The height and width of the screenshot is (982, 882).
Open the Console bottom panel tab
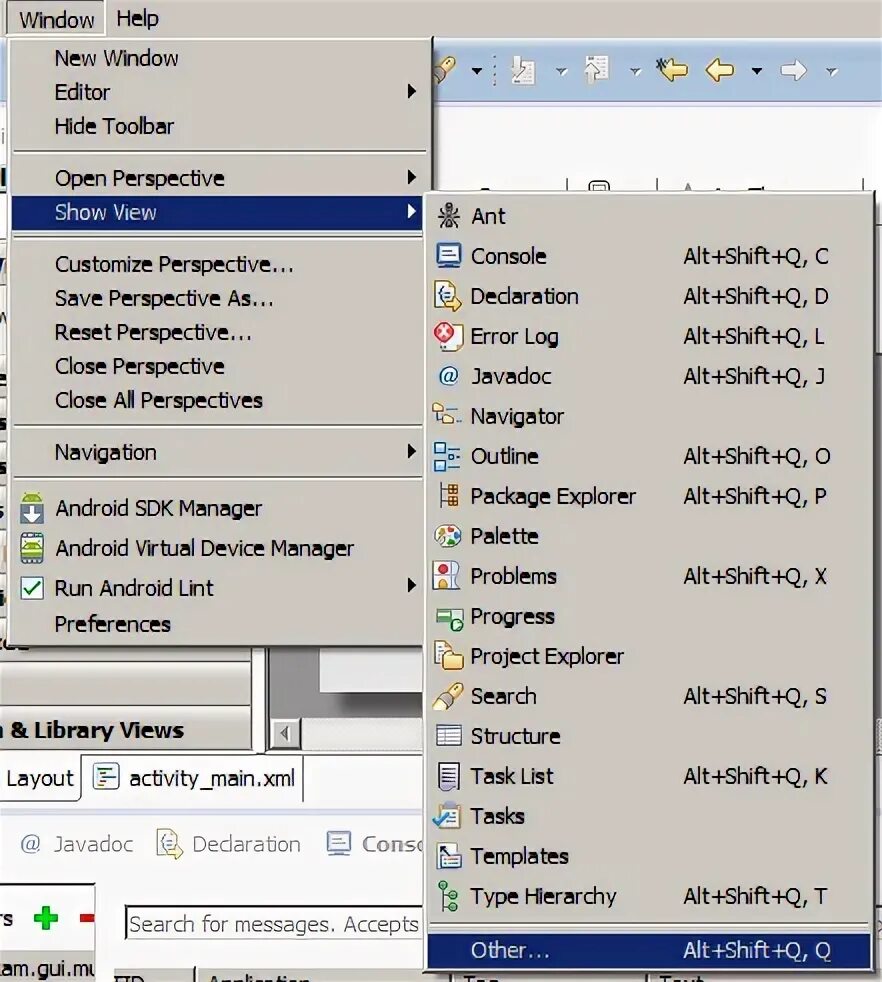coord(374,844)
